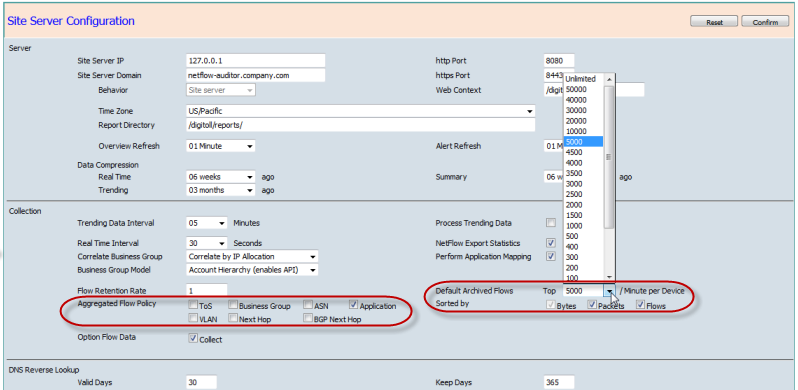The width and height of the screenshot is (798, 390).
Task: Enable the ToS aggregated flow checkbox
Action: tap(193, 305)
